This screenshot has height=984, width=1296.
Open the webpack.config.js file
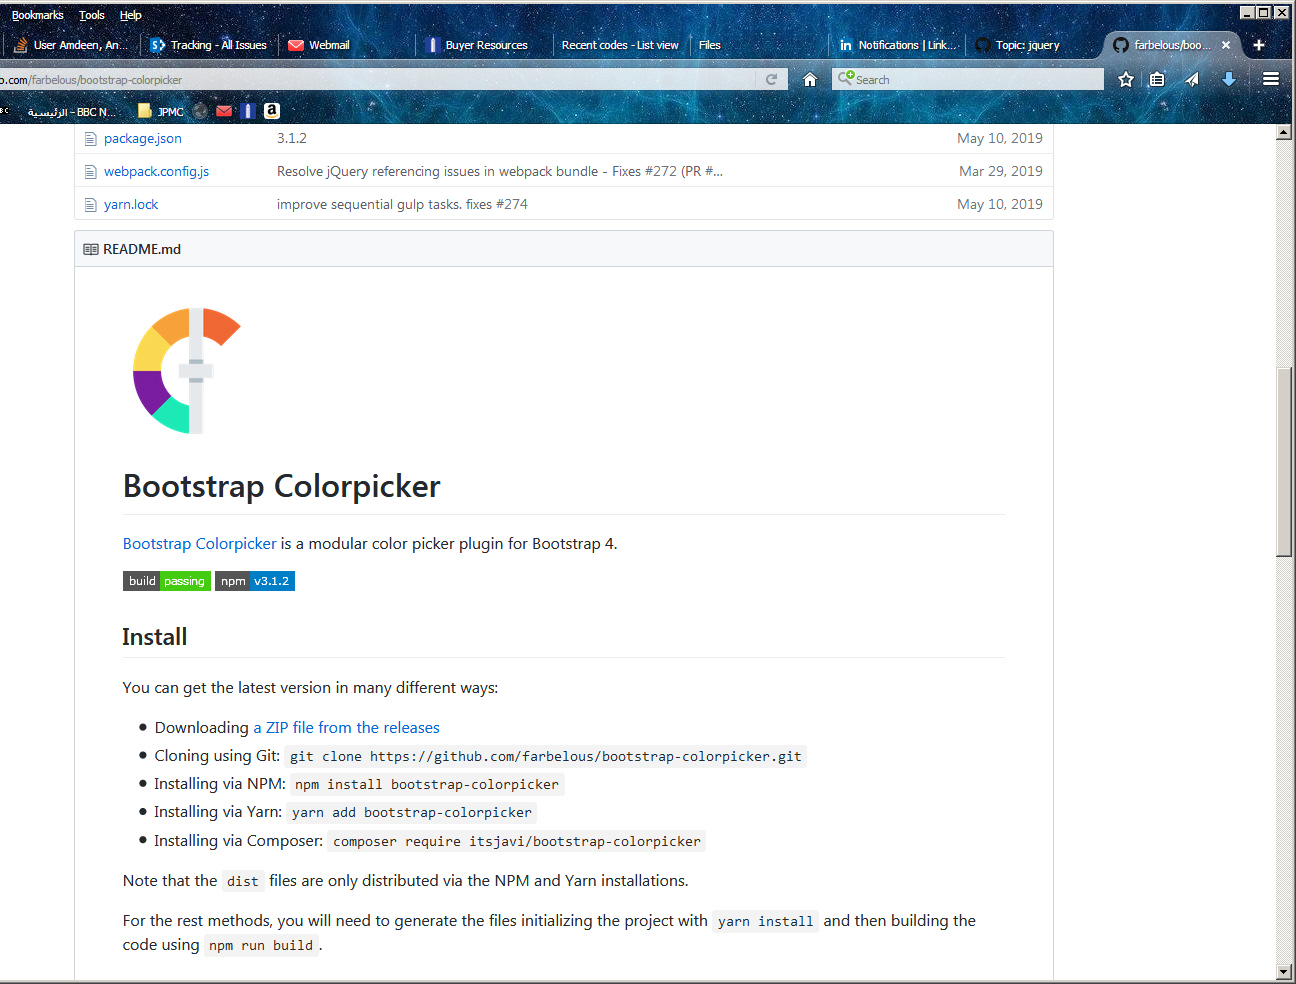click(156, 172)
